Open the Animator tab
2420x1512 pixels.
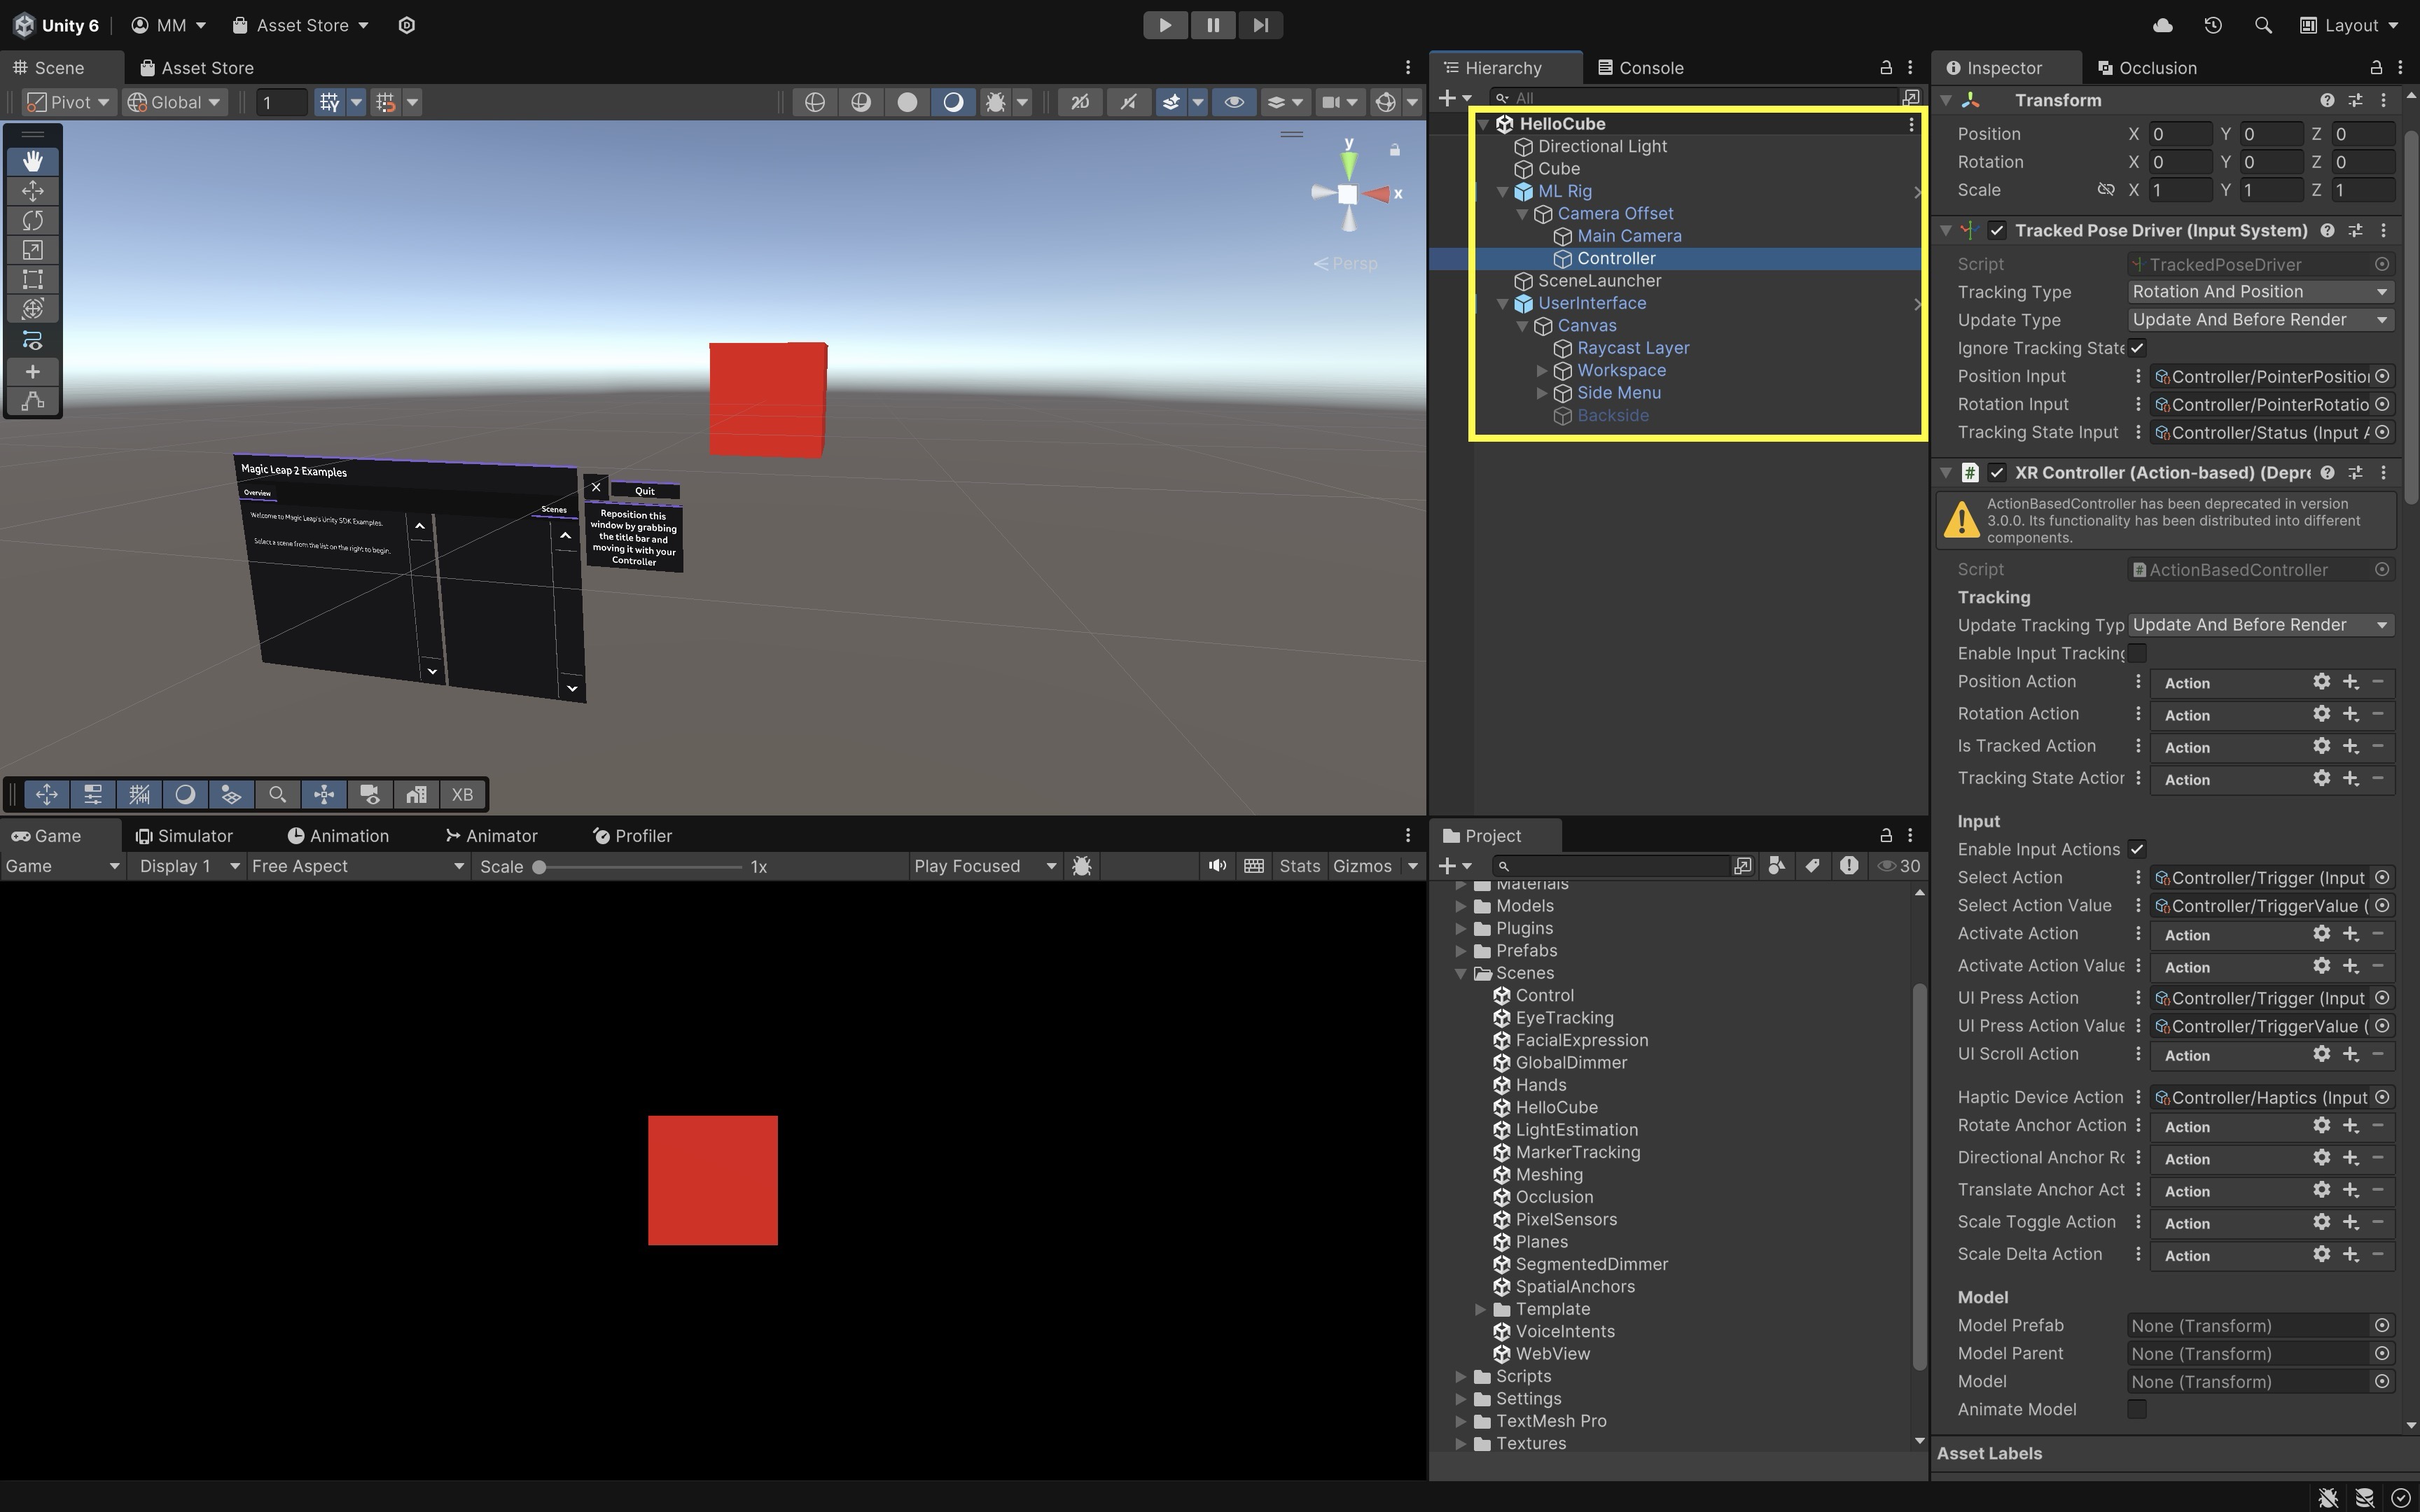(491, 836)
